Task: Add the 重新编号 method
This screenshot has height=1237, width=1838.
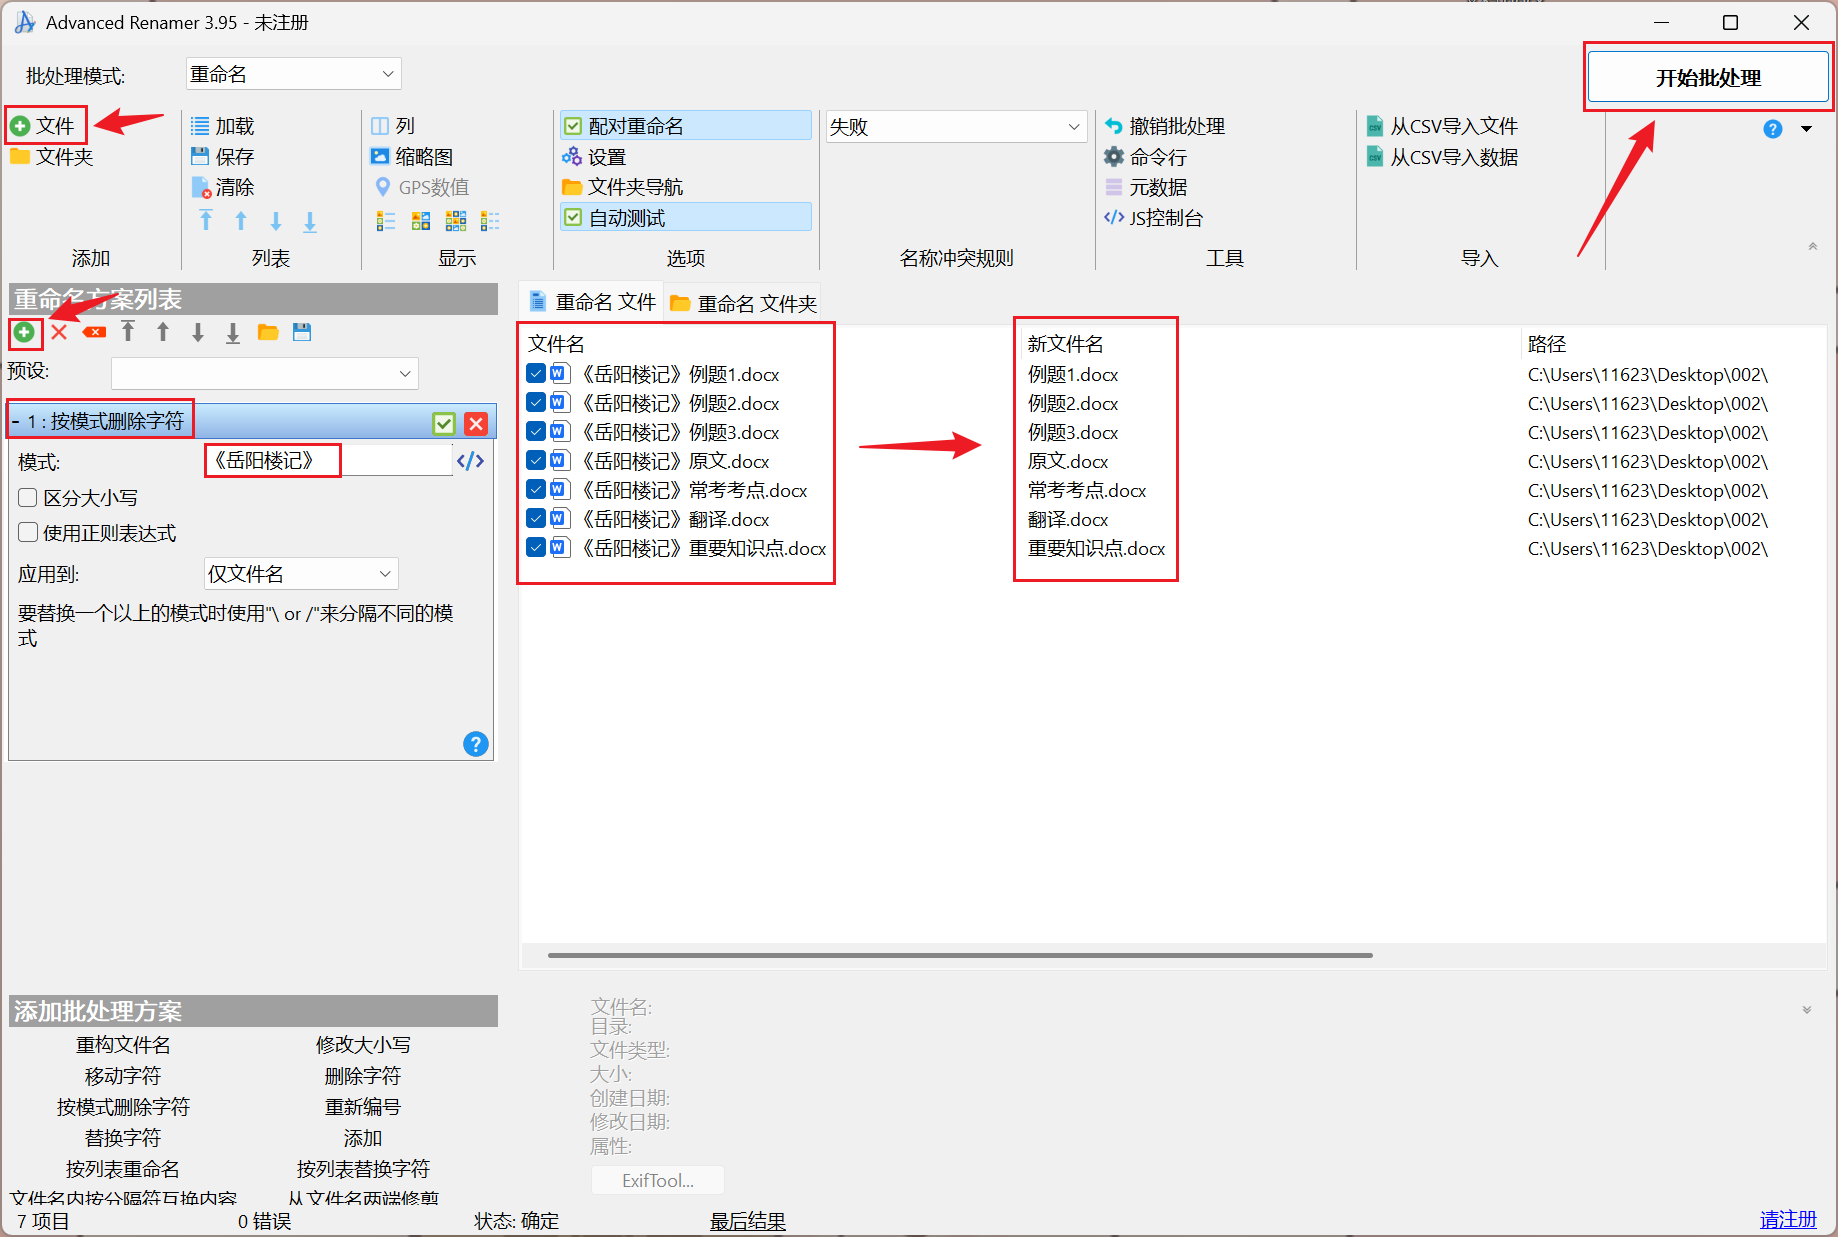Action: [x=363, y=1107]
